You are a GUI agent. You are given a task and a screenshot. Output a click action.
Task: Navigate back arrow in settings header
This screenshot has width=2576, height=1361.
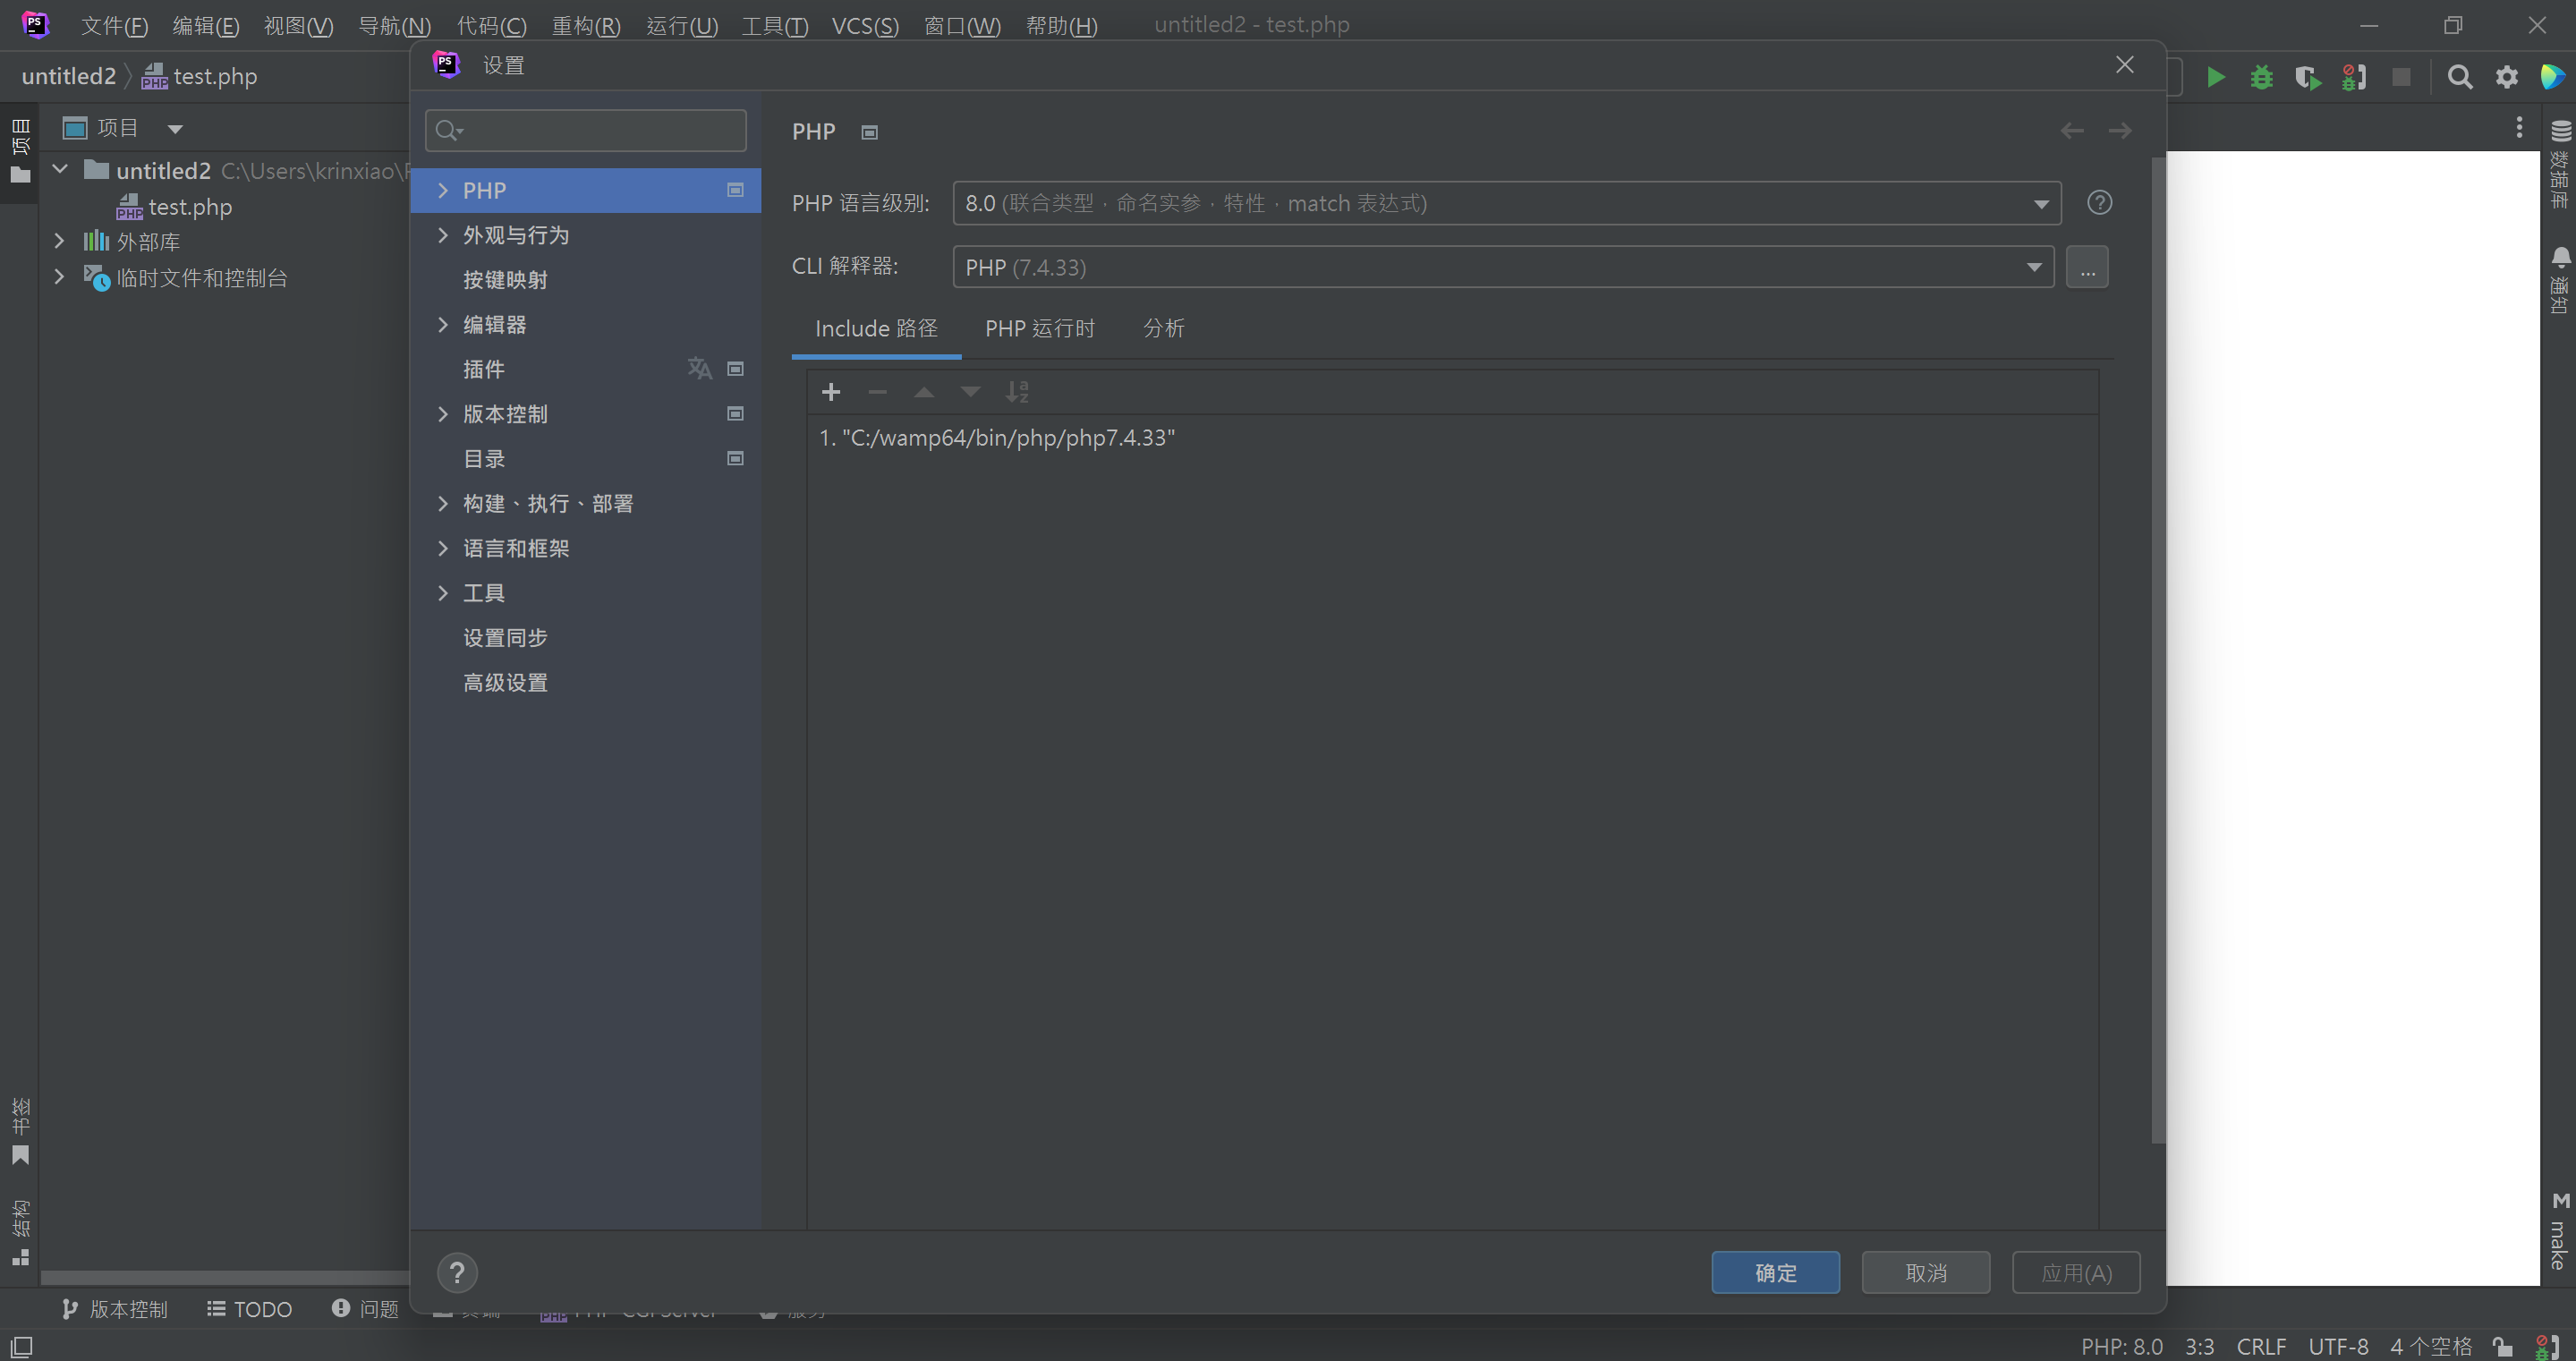coord(2072,131)
